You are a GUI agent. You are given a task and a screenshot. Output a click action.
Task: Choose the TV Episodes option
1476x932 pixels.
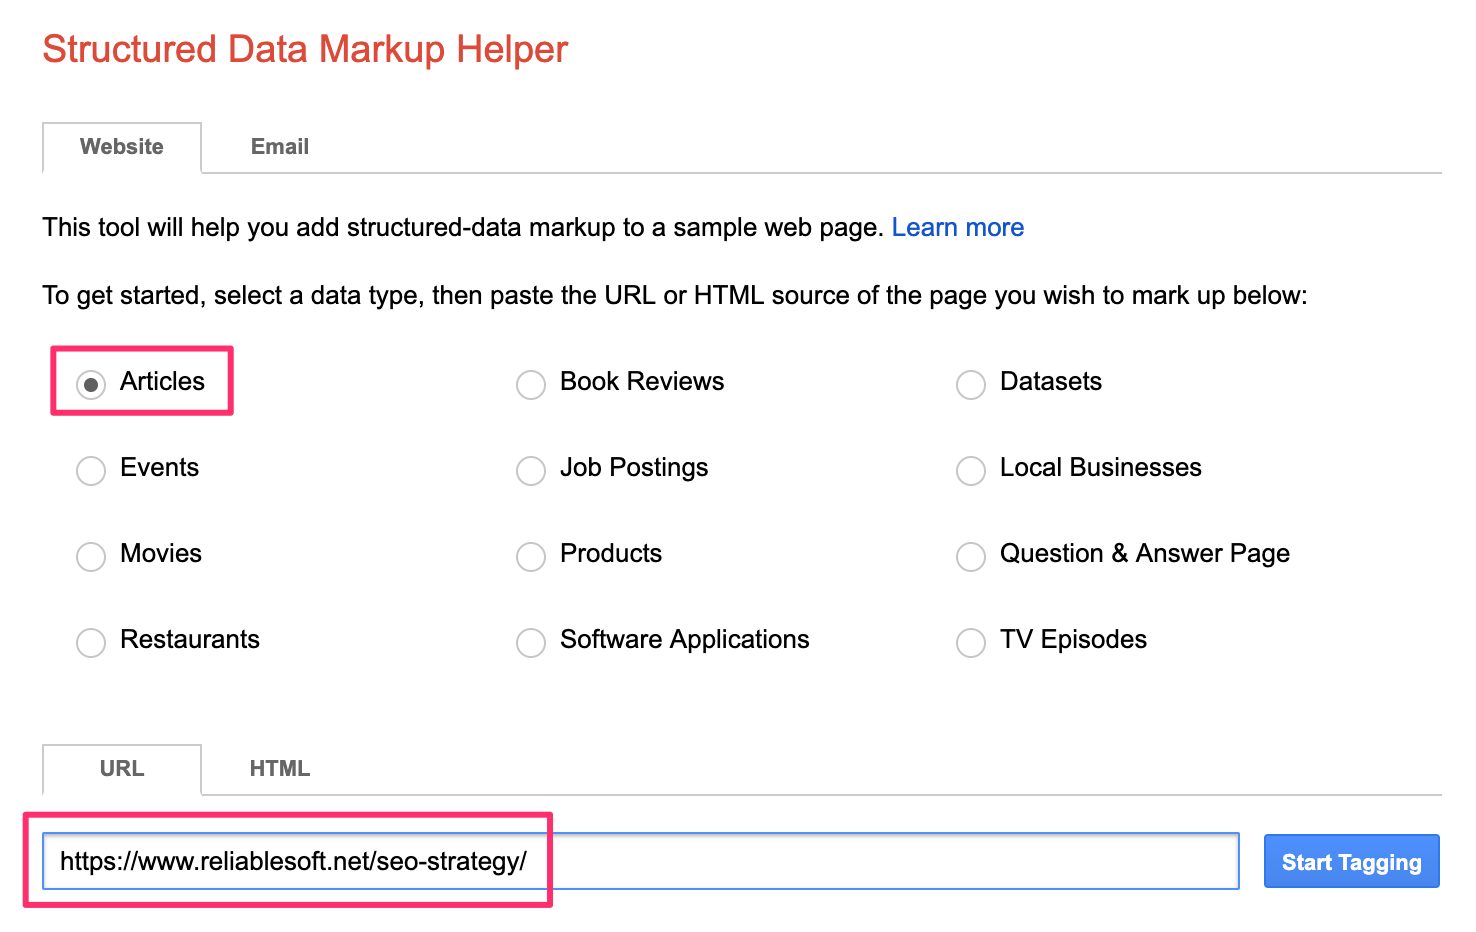point(971,642)
